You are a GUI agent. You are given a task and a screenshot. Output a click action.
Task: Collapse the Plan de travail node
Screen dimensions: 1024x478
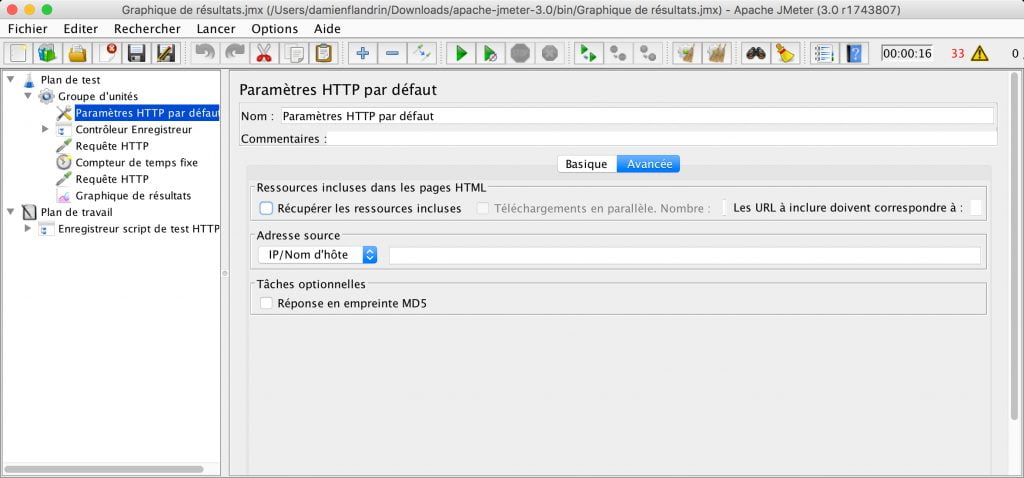pos(10,212)
